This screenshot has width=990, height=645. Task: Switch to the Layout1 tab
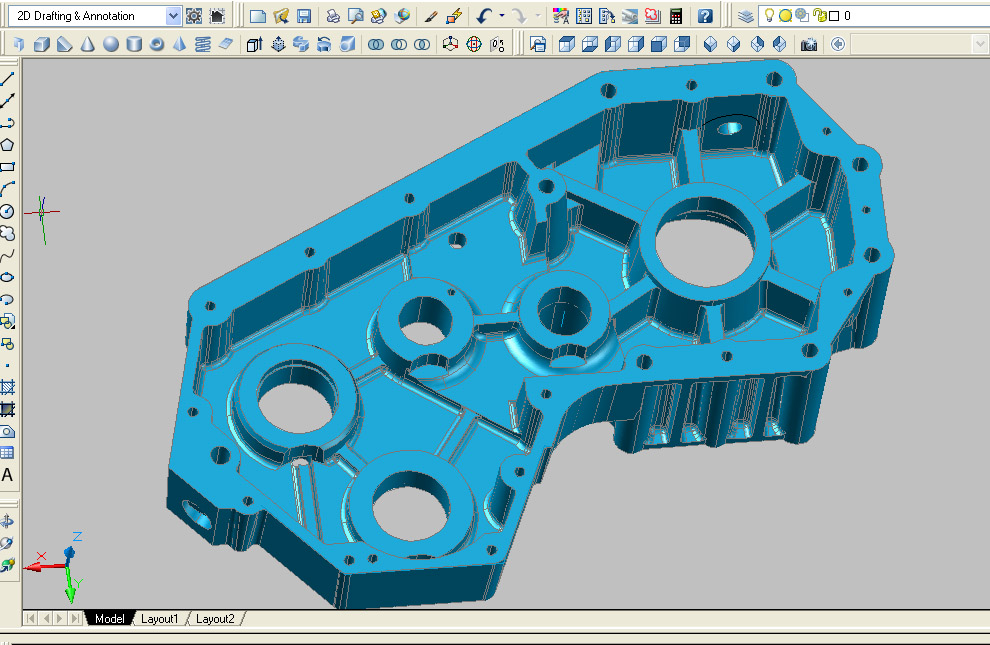[159, 619]
